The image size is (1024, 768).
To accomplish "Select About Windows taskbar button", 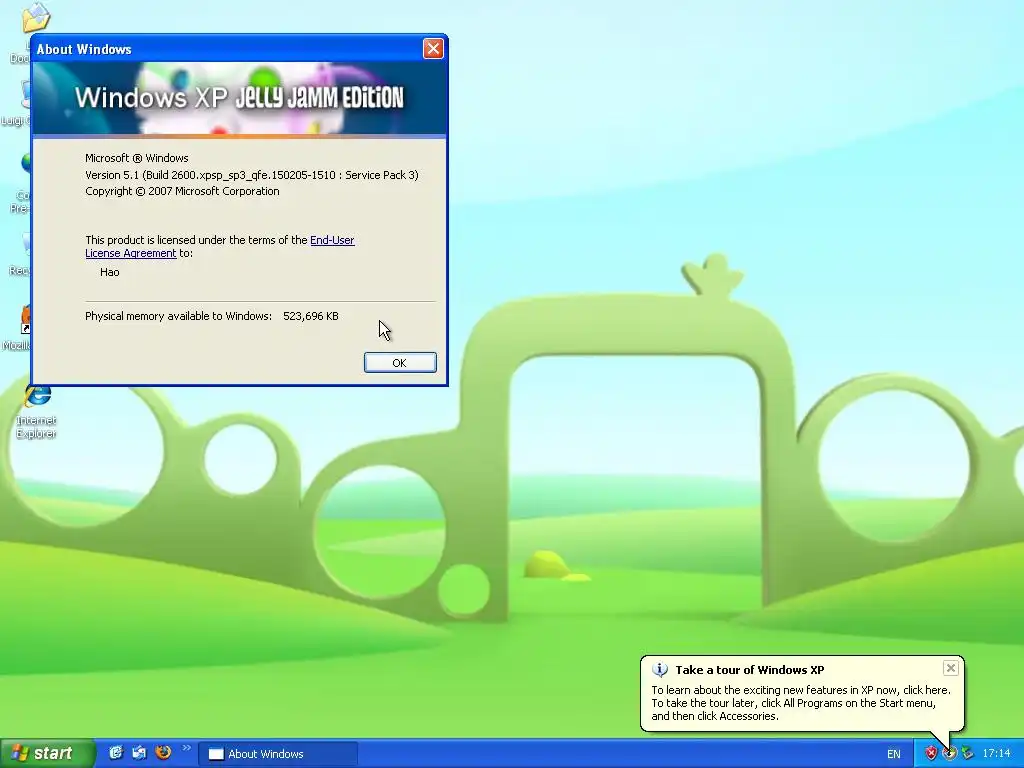I will tap(278, 754).
